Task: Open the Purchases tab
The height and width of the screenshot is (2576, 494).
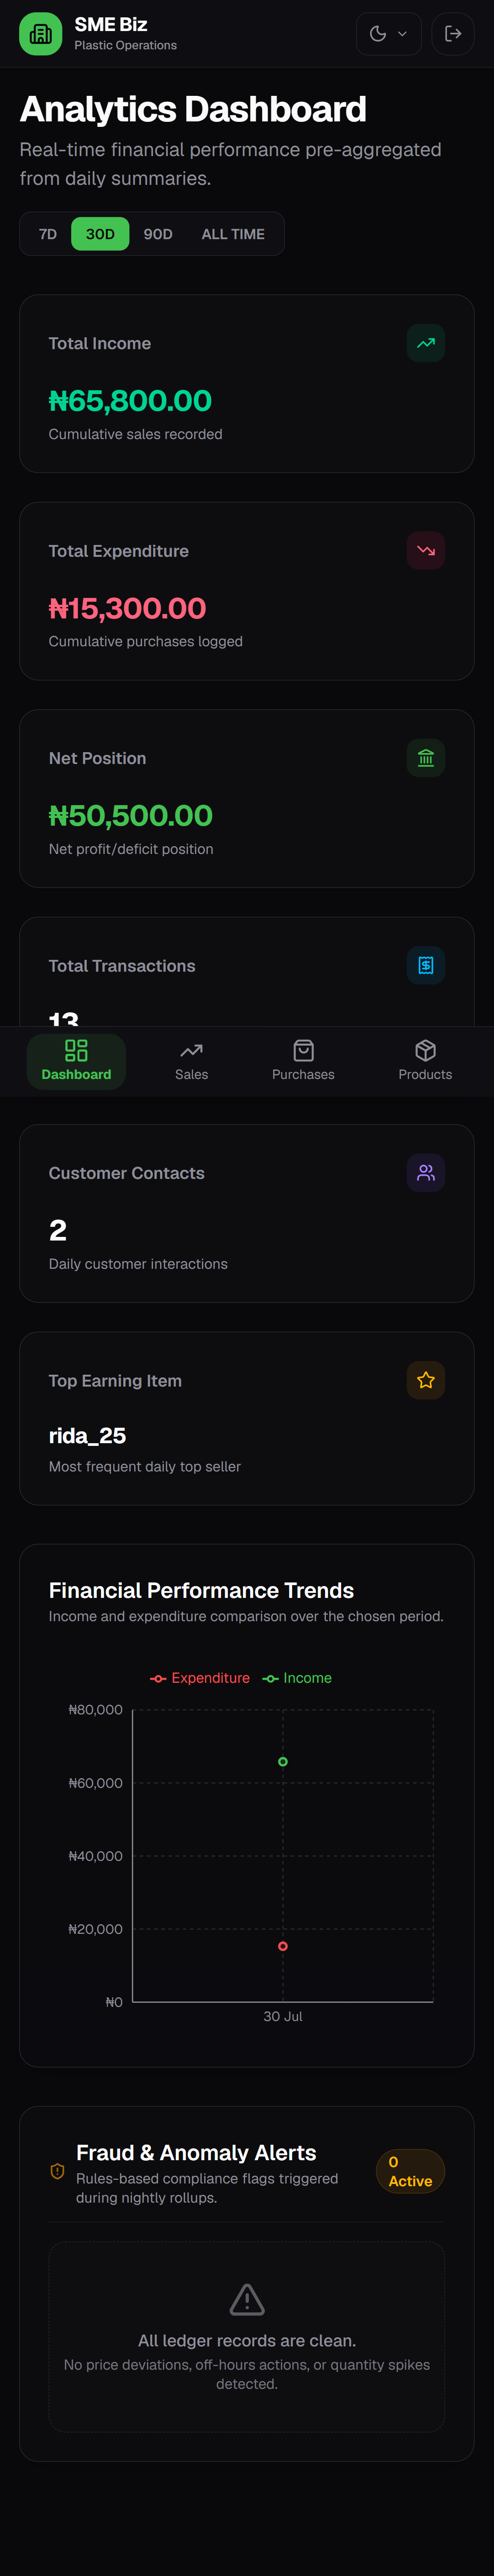Action: coord(303,1061)
